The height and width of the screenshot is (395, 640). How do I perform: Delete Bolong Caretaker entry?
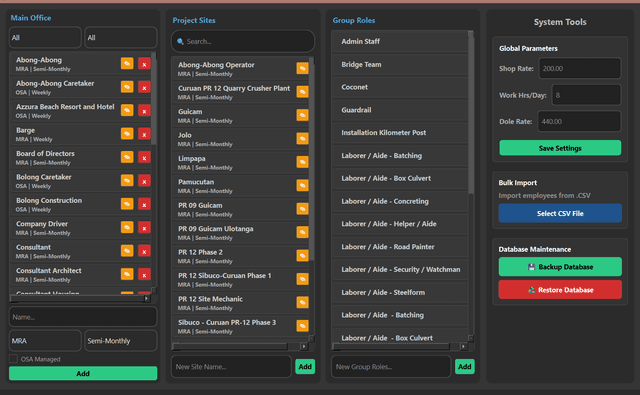[144, 180]
